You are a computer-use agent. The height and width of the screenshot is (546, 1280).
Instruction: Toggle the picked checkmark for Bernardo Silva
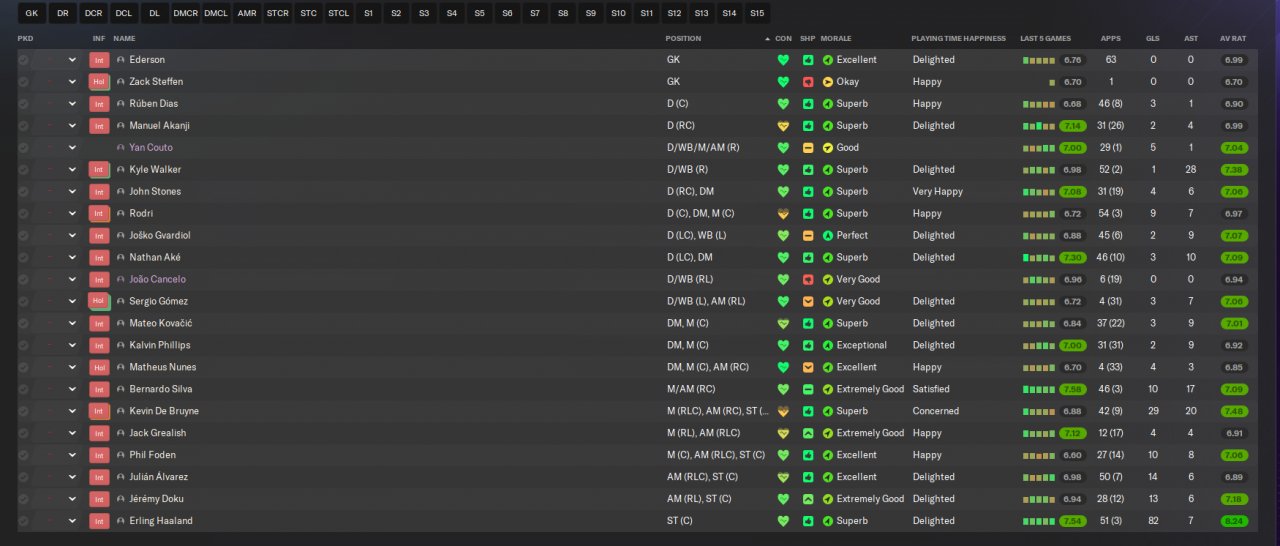point(24,390)
